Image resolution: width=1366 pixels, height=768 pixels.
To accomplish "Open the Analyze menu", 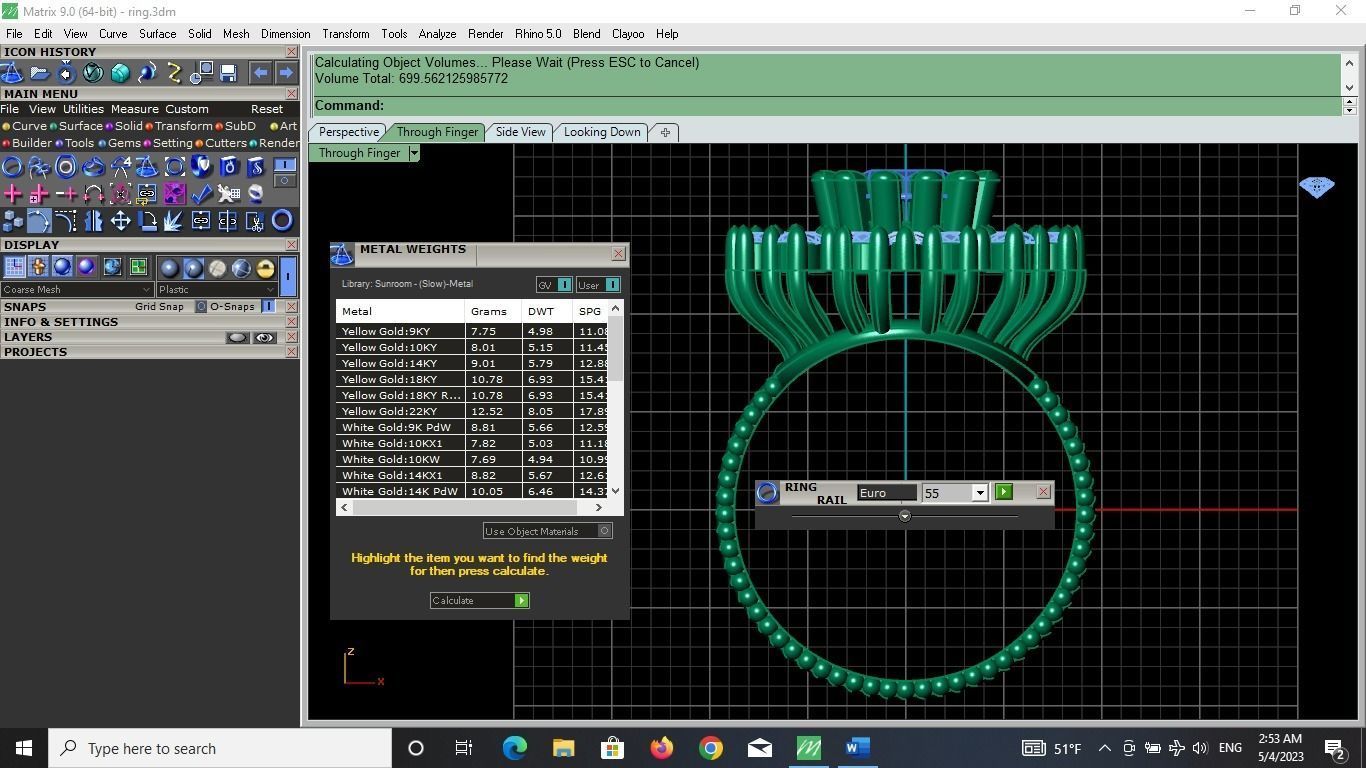I will (x=437, y=34).
